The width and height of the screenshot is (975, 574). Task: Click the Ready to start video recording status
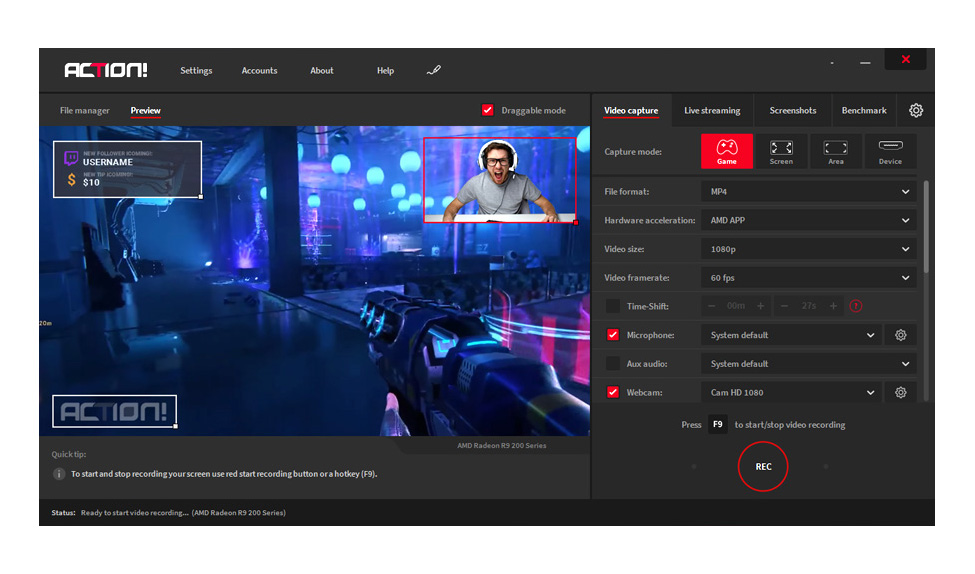pyautogui.click(x=183, y=512)
